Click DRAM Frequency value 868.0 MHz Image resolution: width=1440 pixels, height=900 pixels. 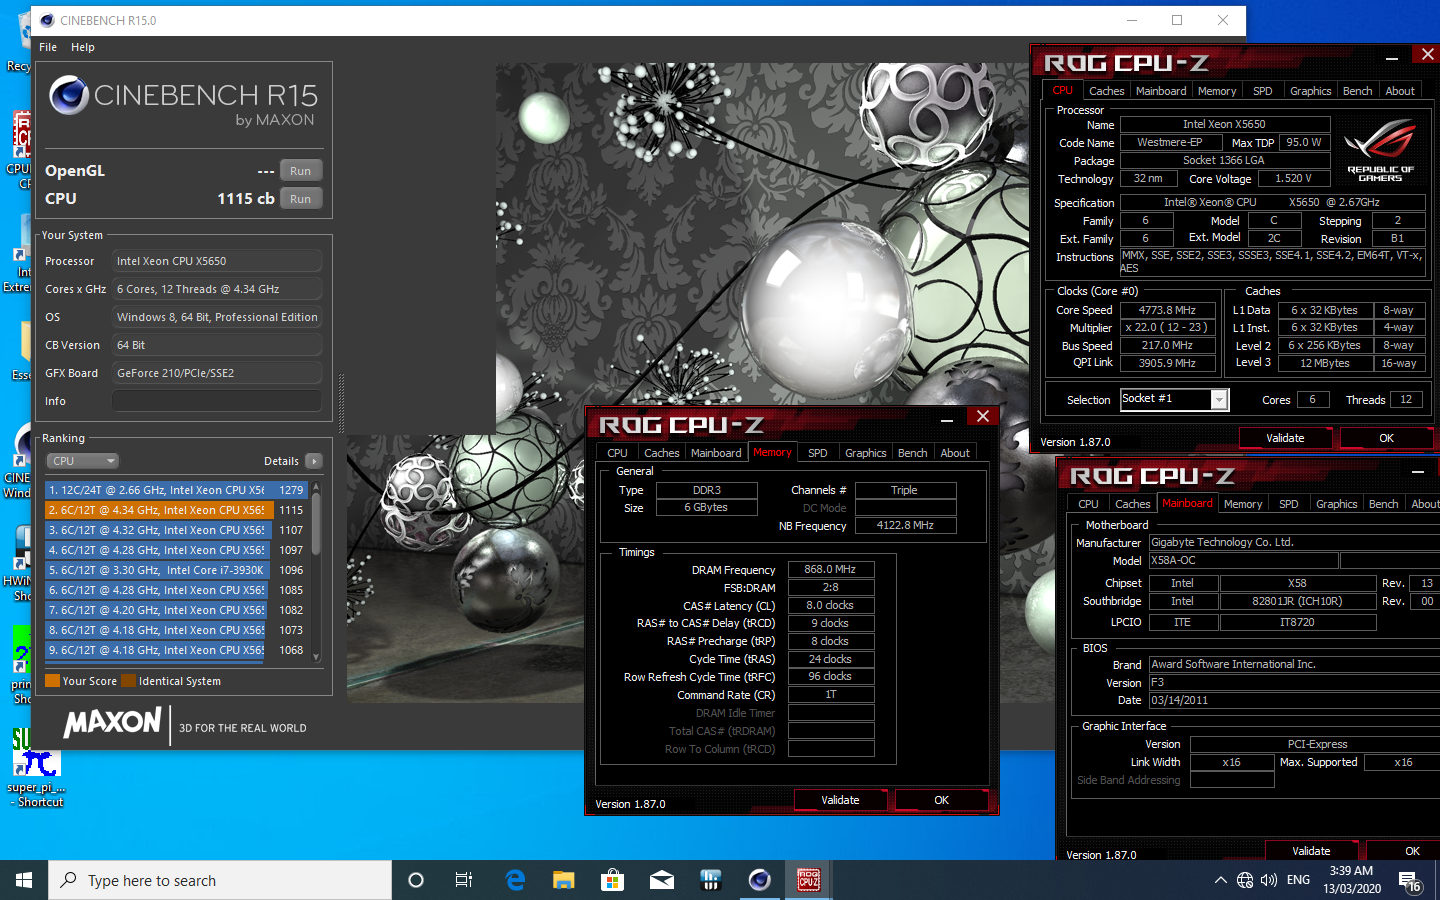[831, 569]
